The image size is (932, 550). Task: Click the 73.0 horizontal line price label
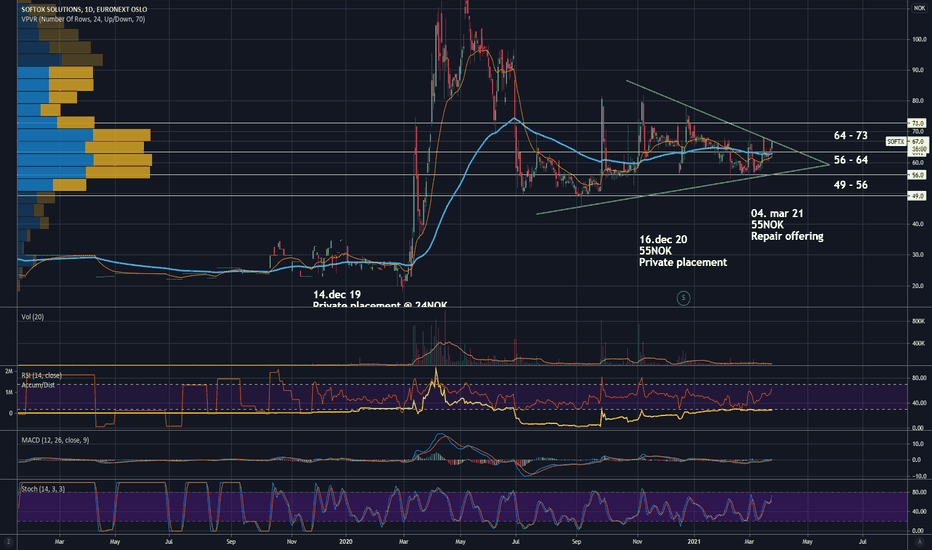pos(918,123)
